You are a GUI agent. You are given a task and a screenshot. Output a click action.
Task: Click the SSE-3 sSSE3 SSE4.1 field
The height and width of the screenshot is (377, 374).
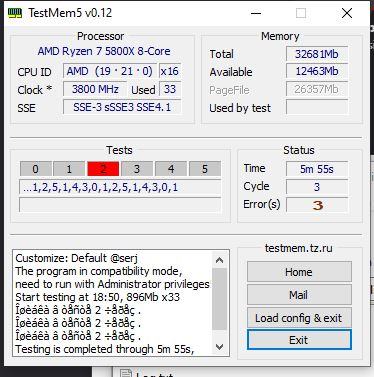(x=122, y=107)
